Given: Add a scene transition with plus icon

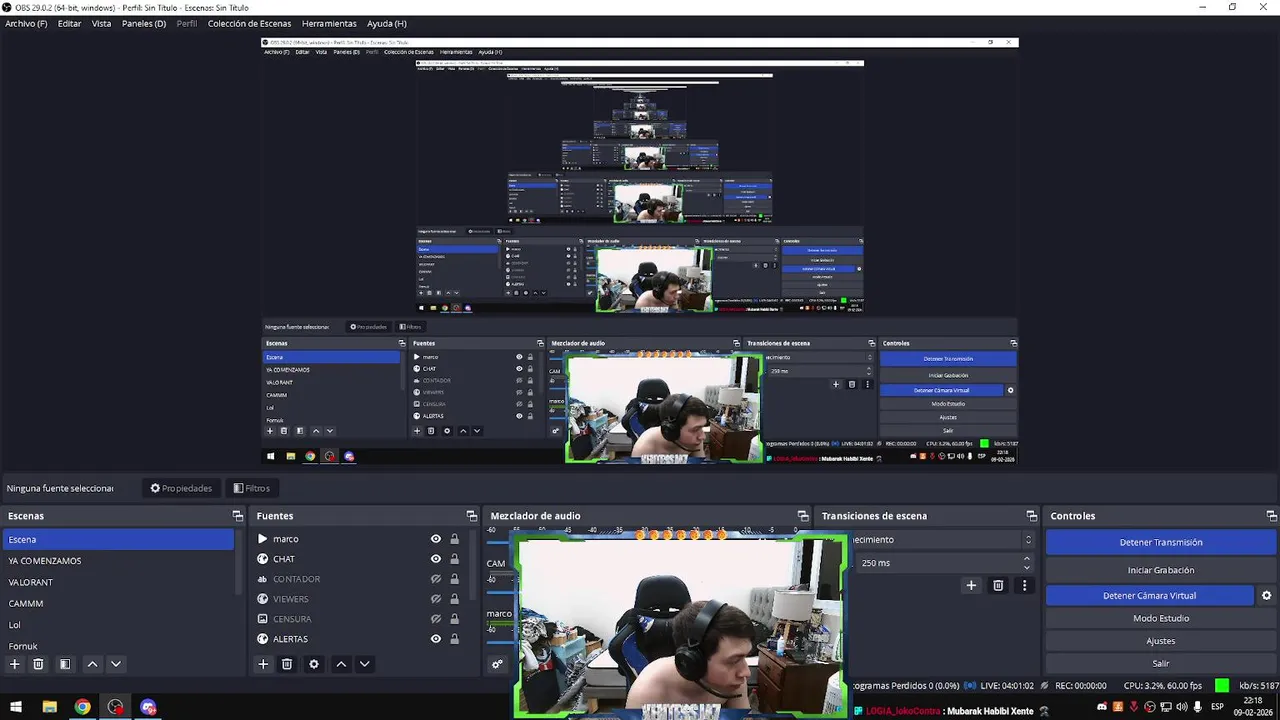Looking at the screenshot, I should (x=971, y=586).
